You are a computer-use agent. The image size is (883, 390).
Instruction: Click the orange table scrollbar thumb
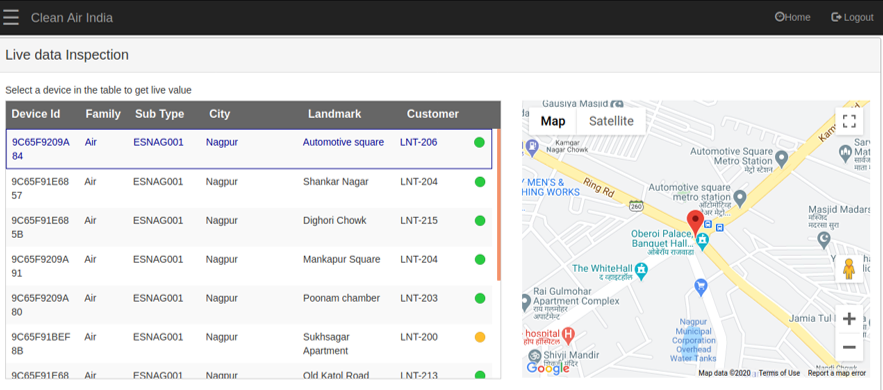(499, 204)
